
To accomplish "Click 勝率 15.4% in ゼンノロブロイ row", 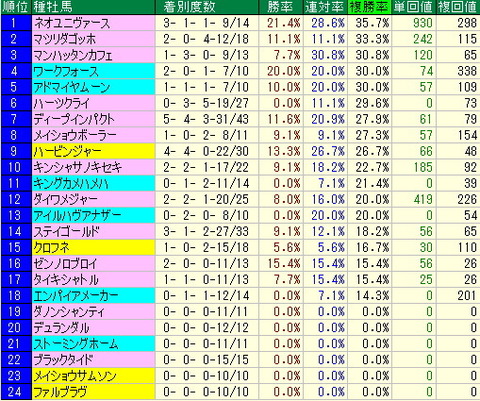I will 284,263.
